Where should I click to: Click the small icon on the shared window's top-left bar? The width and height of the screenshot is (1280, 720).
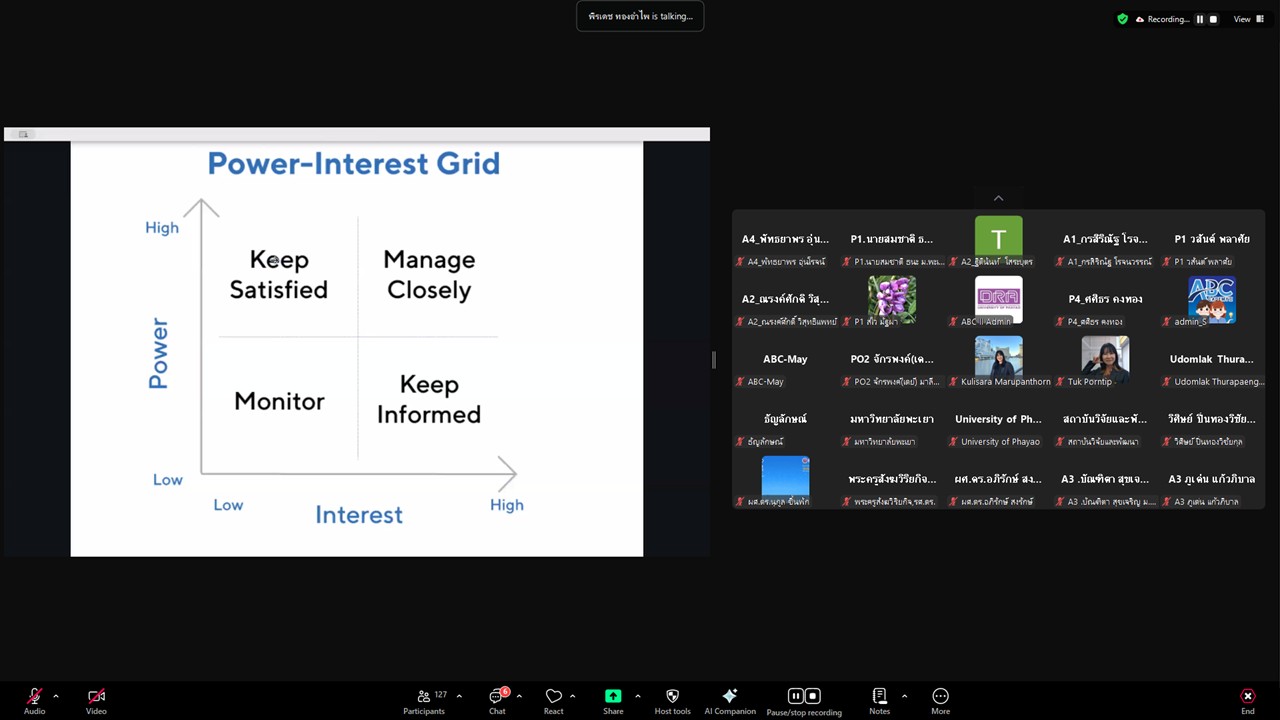(x=23, y=134)
